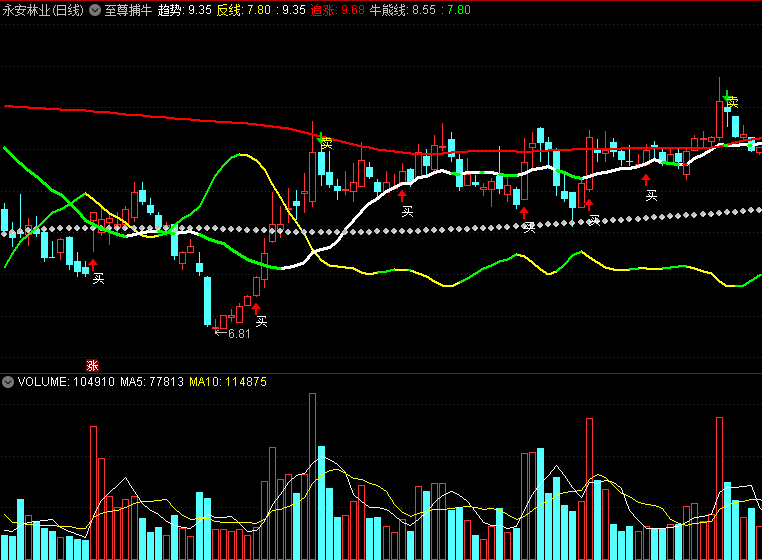The width and height of the screenshot is (762, 560).
Task: Click the MA5: 77813 label
Action: tap(152, 382)
